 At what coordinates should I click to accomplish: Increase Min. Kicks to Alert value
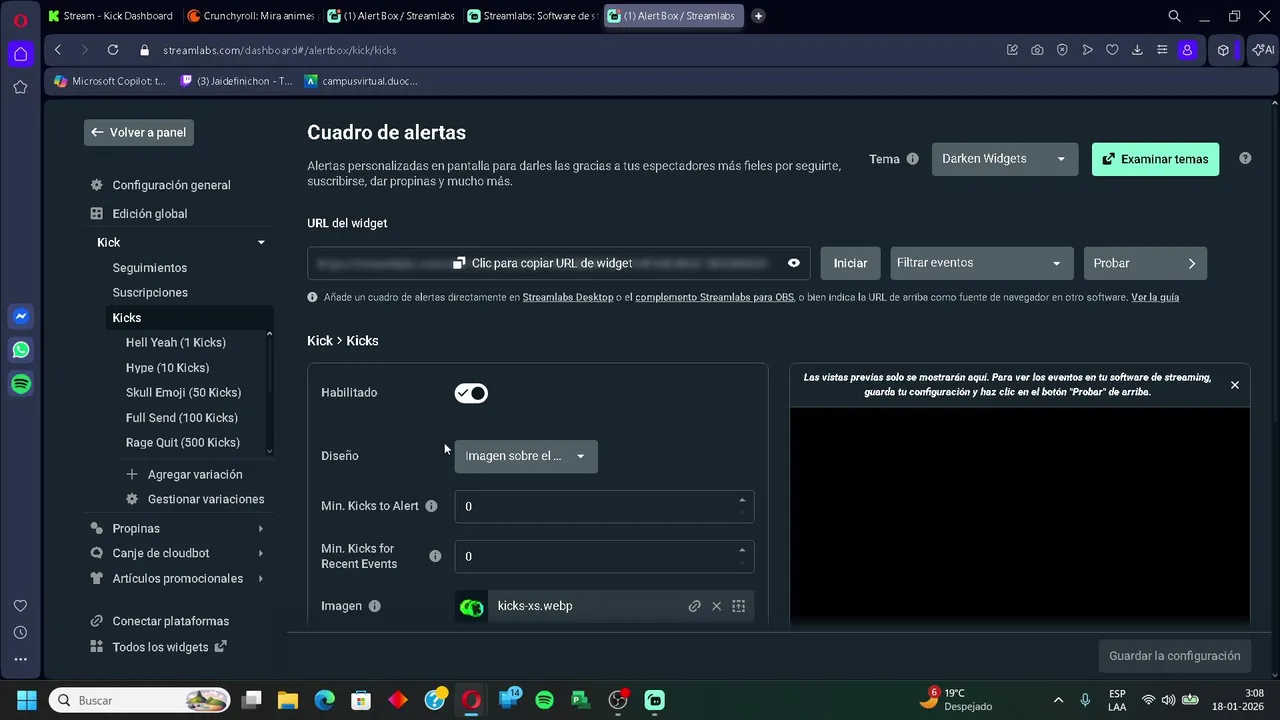coord(742,500)
